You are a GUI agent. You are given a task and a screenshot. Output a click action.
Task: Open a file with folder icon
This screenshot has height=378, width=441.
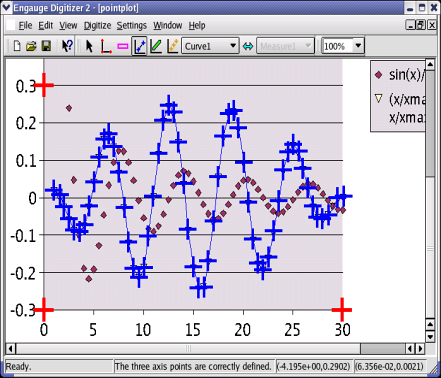31,46
